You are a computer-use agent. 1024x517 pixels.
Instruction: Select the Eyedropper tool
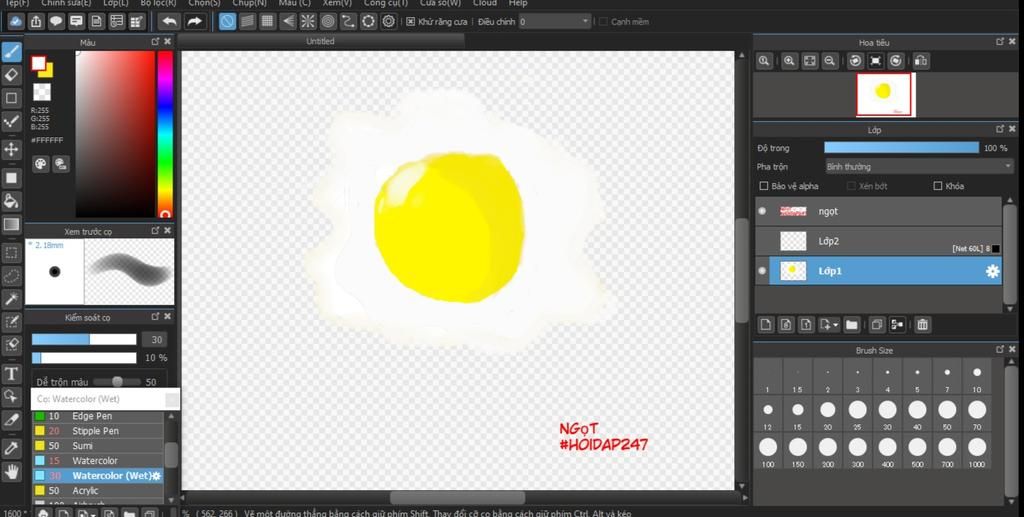point(11,448)
